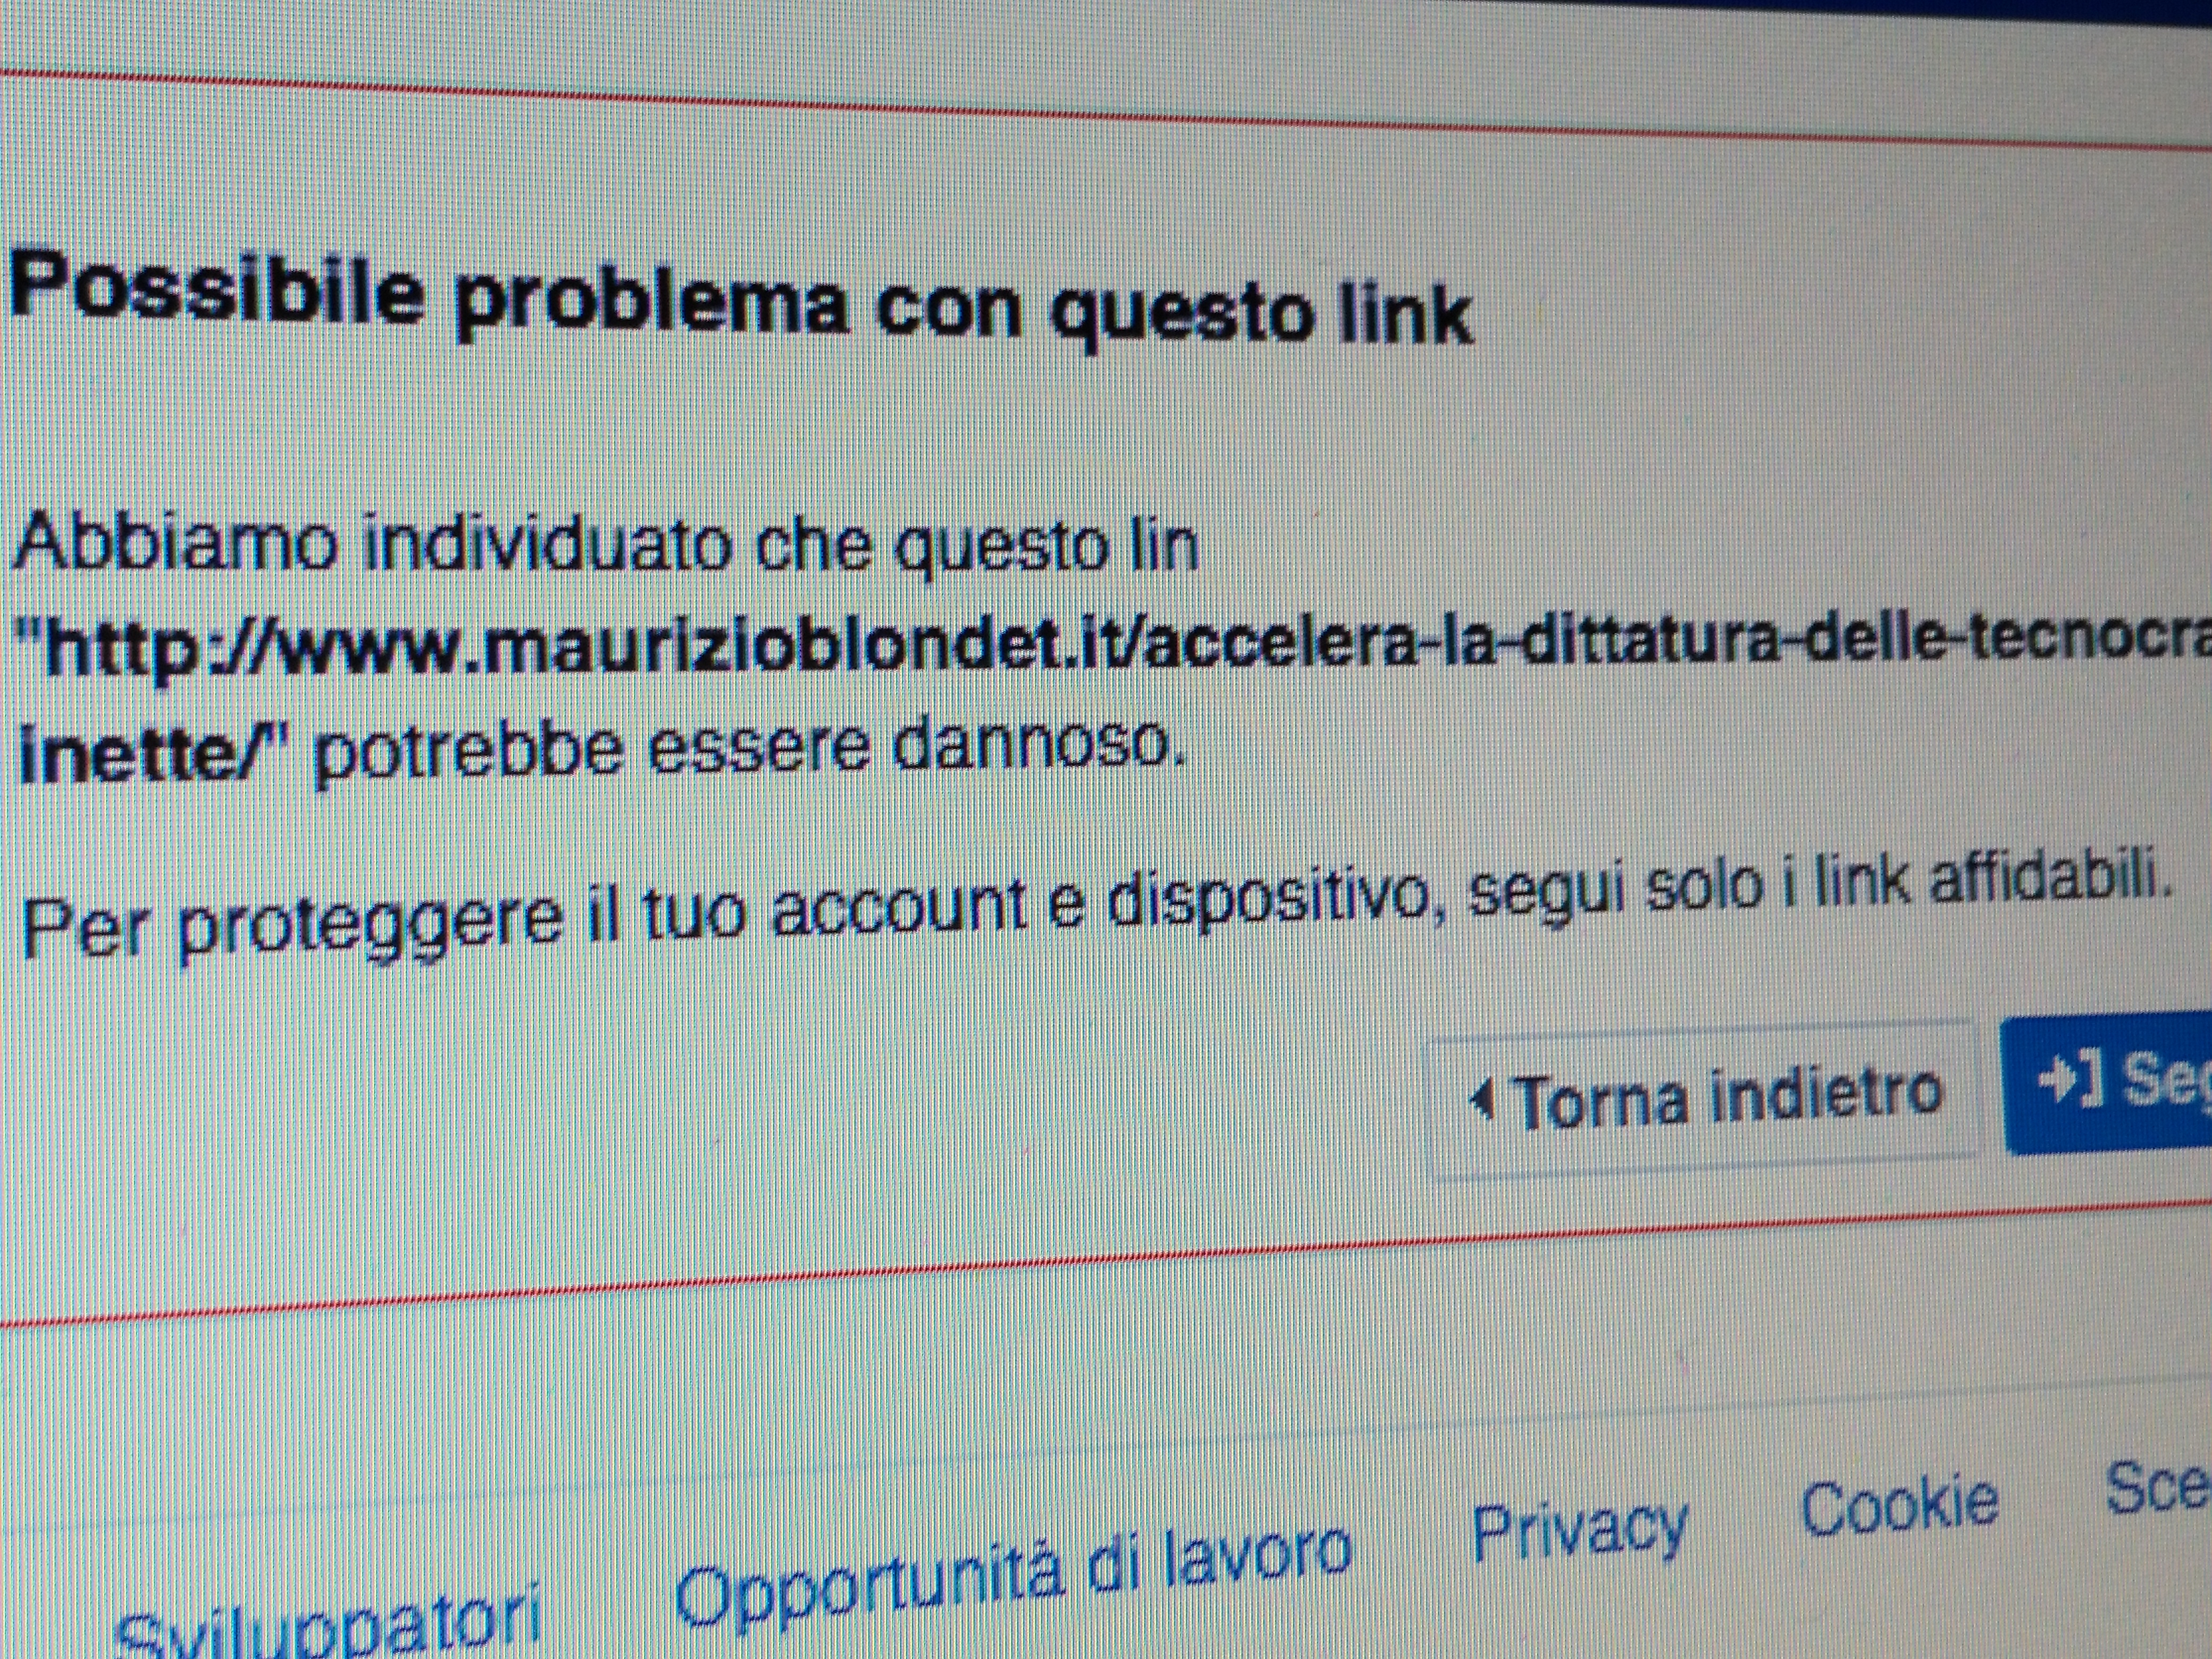
Task: Click the heading Possibile problema con questo link
Action: click(x=740, y=298)
